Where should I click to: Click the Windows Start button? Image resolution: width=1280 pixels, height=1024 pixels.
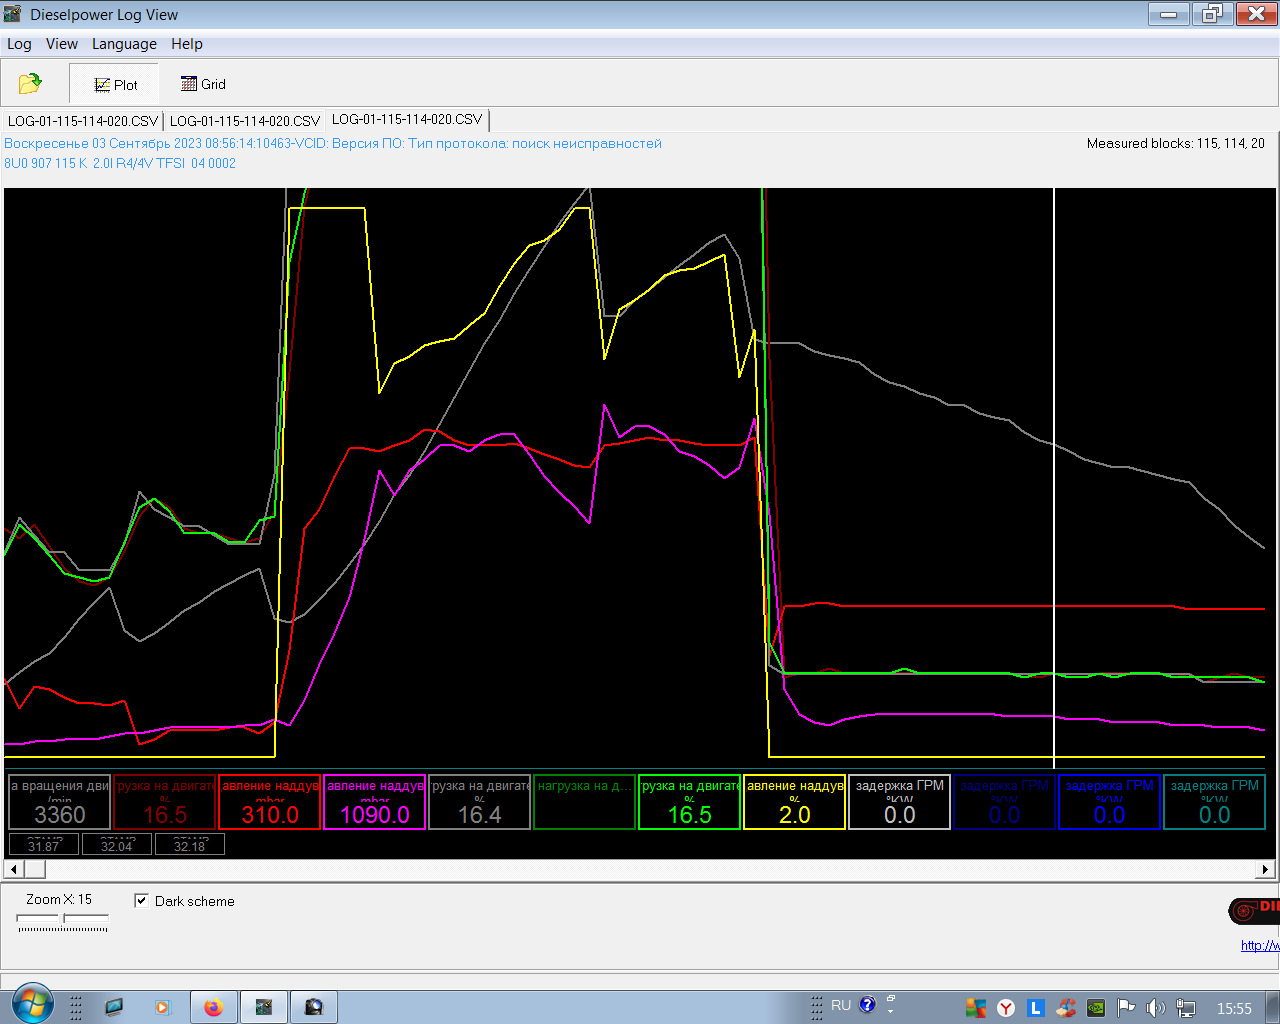32,1005
